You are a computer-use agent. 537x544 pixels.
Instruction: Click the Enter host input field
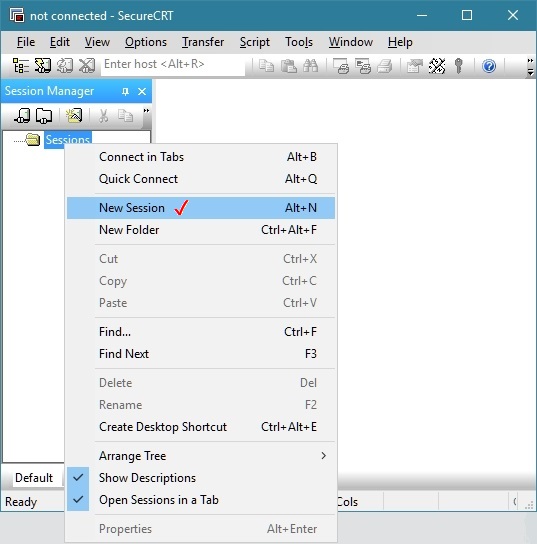173,65
